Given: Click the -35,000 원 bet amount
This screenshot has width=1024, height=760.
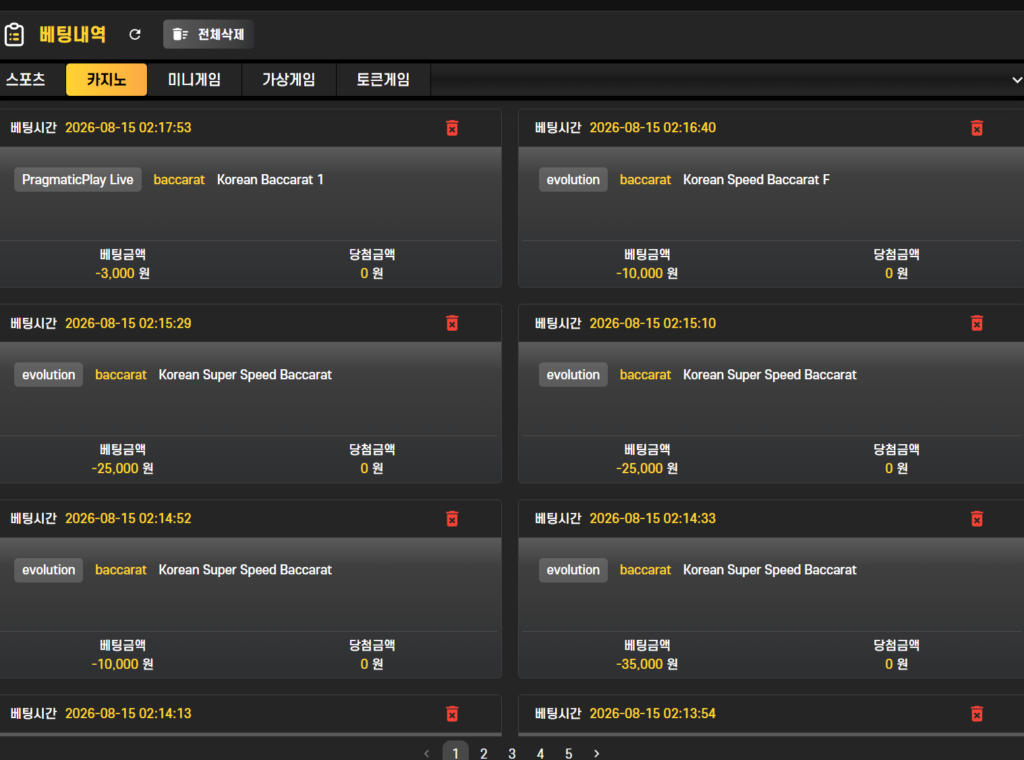Looking at the screenshot, I should pos(647,664).
